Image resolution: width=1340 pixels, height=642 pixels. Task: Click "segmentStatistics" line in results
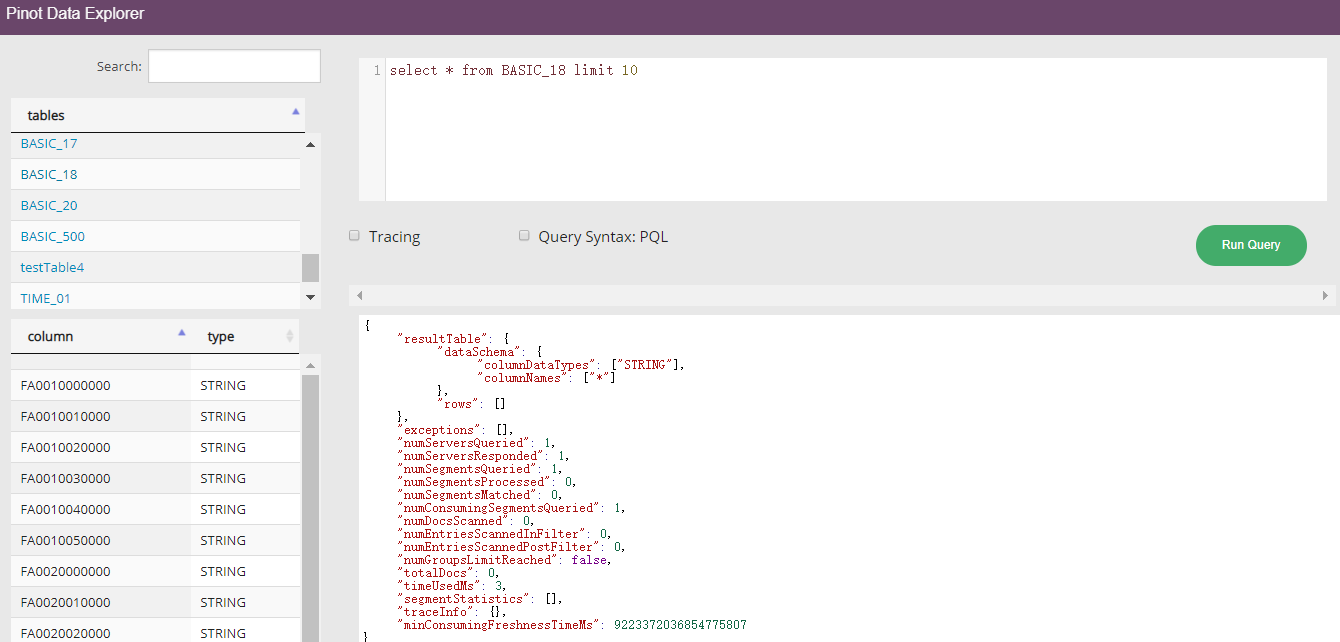pos(480,599)
